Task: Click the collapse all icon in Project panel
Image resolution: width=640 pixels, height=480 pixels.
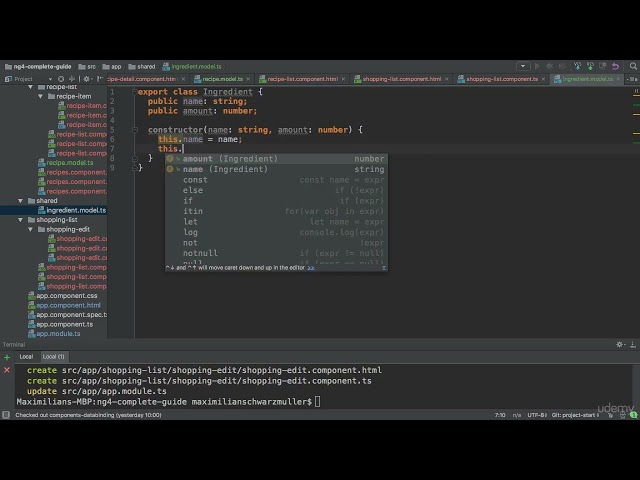Action: pyautogui.click(x=72, y=79)
